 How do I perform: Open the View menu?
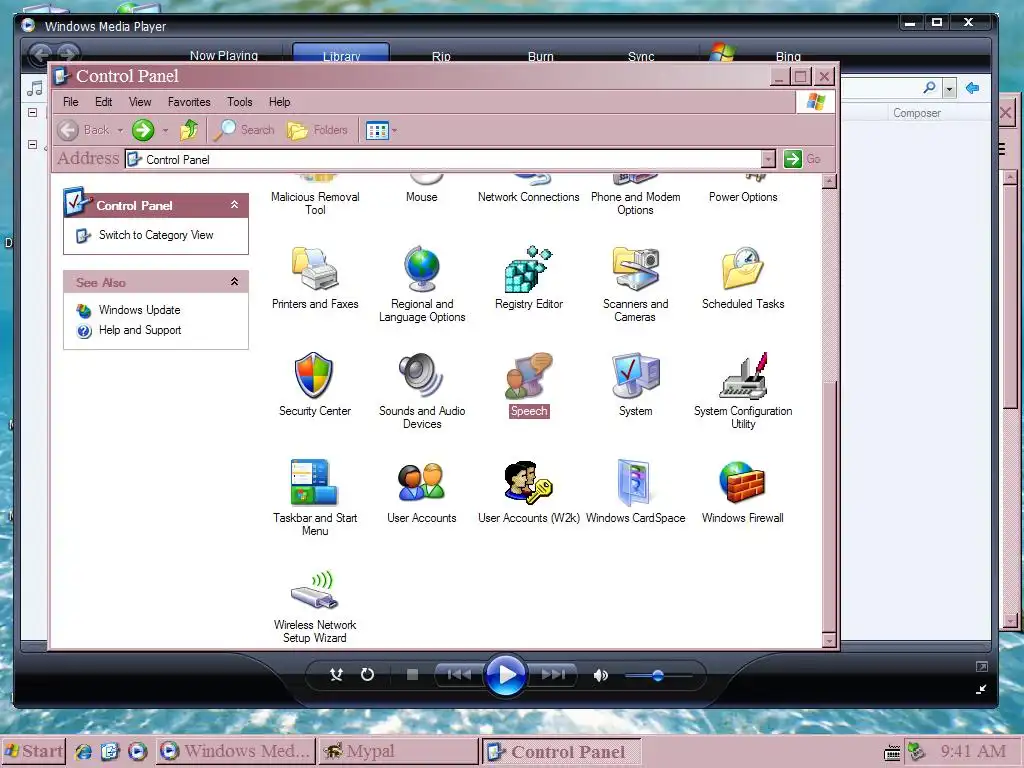click(140, 102)
